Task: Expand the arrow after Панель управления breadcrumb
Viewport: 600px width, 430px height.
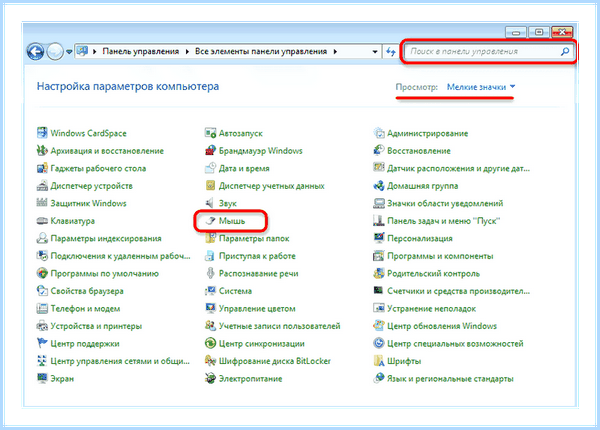Action: [x=187, y=52]
